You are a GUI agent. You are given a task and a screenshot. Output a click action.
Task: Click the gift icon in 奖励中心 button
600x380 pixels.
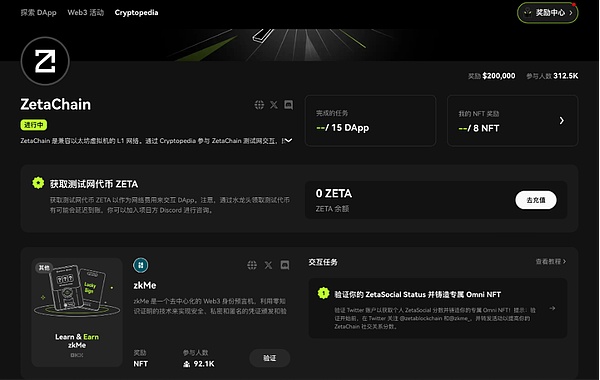528,12
